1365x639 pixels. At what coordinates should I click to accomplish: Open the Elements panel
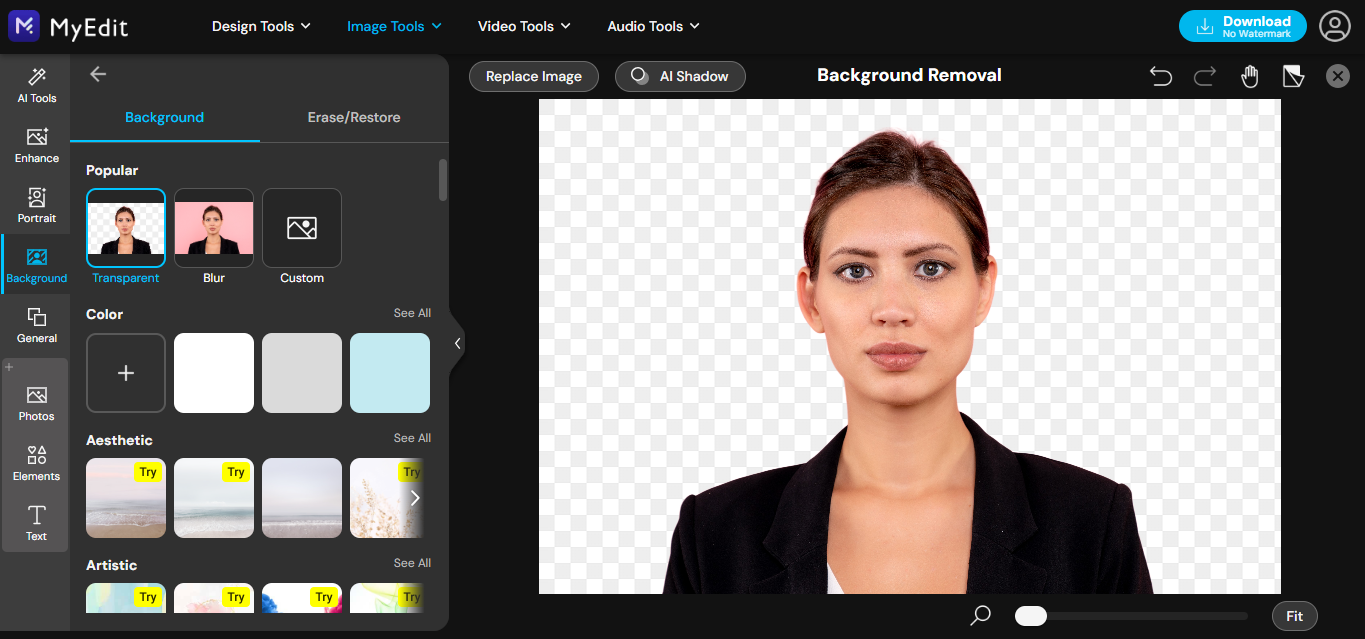tap(36, 462)
